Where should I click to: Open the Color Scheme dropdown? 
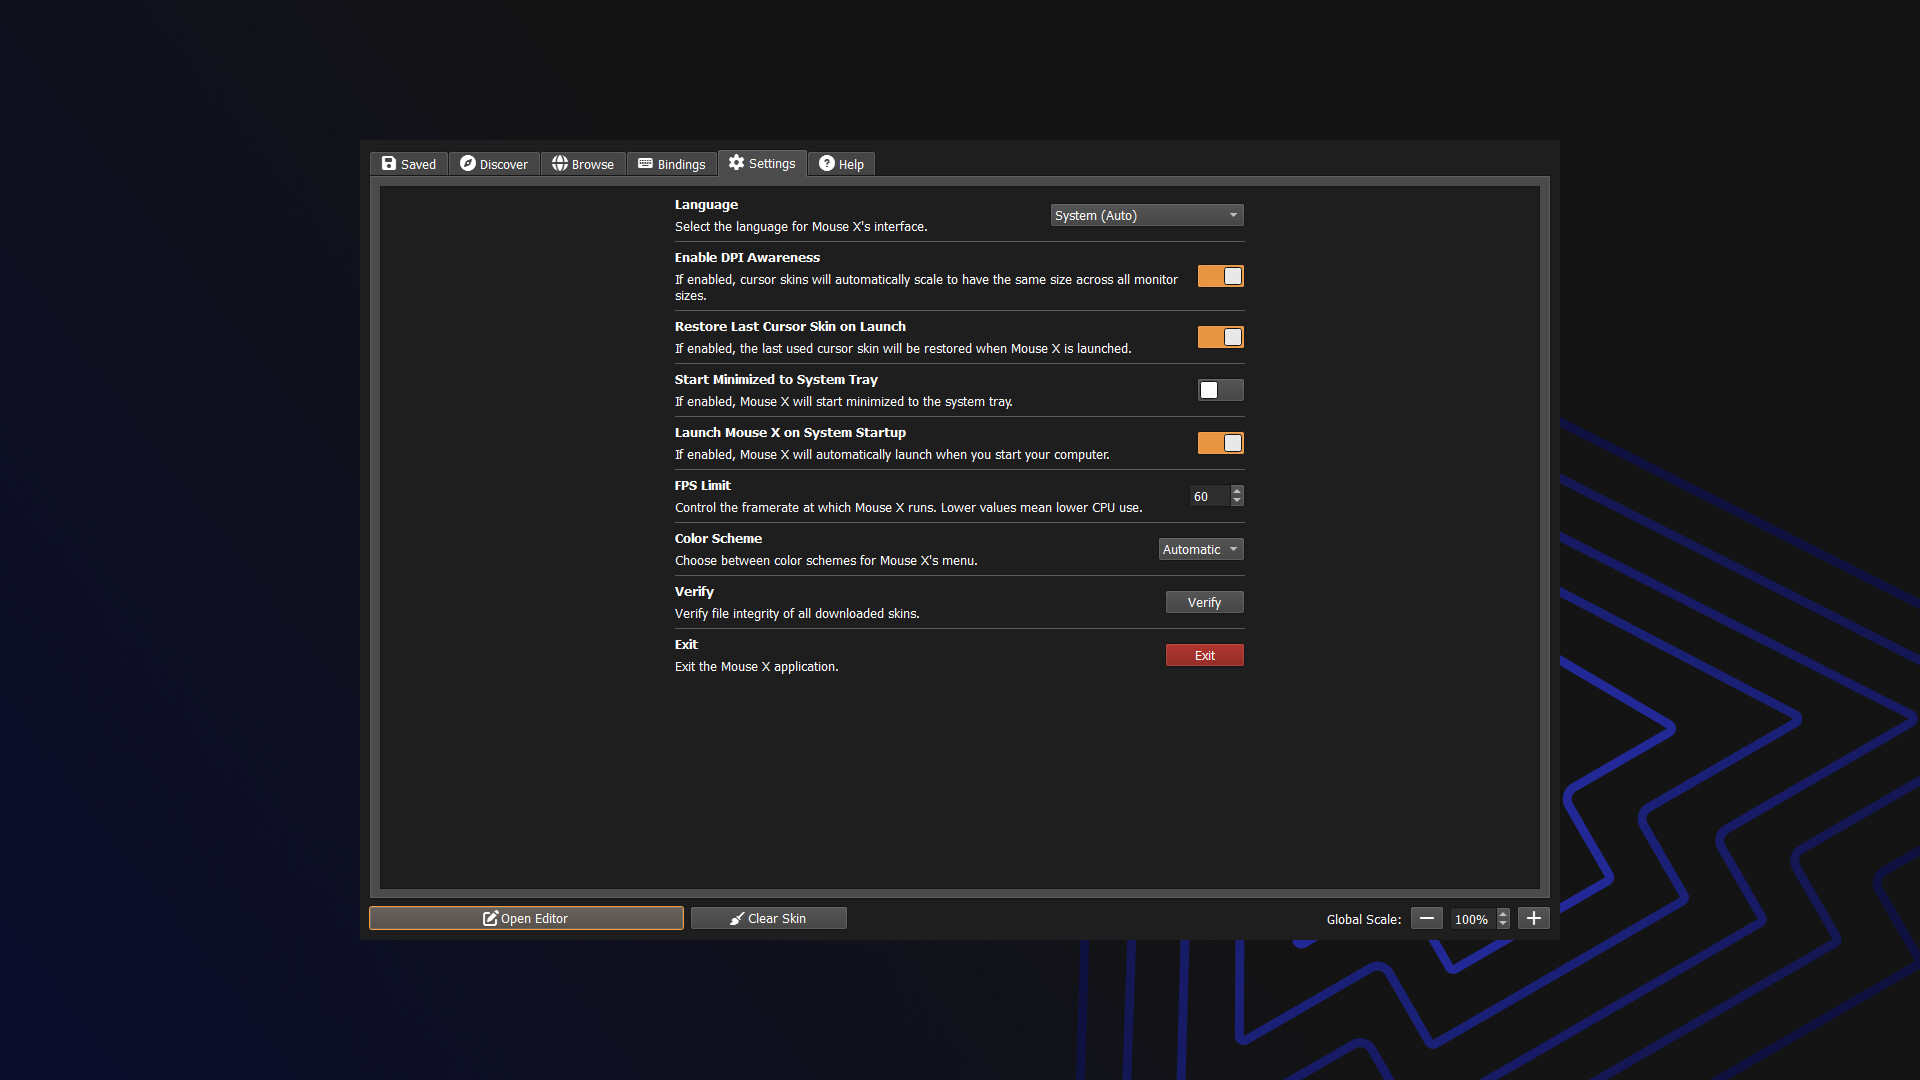point(1201,549)
